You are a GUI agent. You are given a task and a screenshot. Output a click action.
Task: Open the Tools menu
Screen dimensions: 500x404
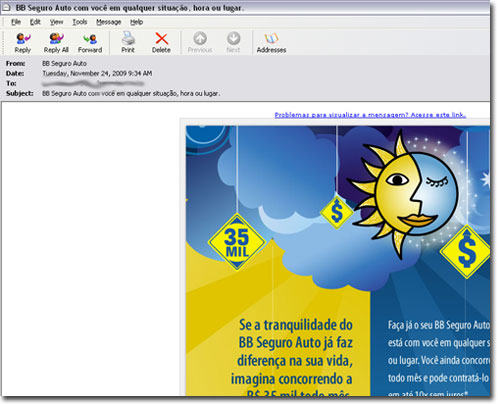(80, 22)
